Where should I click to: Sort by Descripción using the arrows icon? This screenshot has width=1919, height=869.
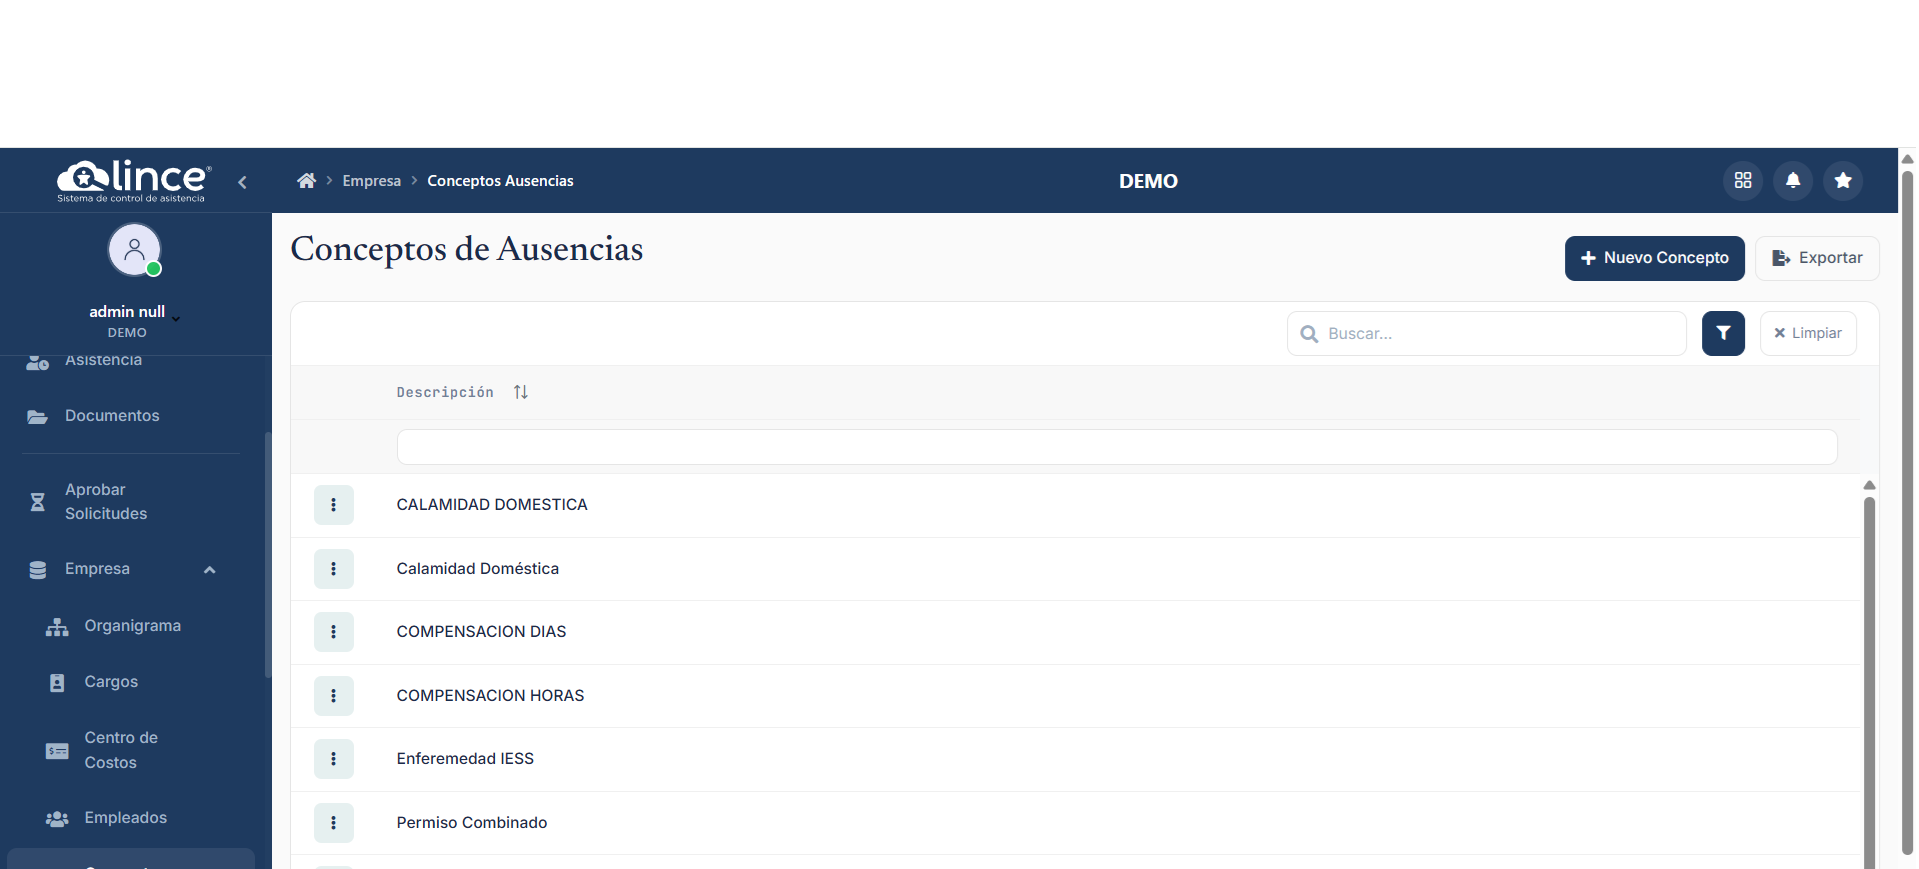click(x=521, y=392)
